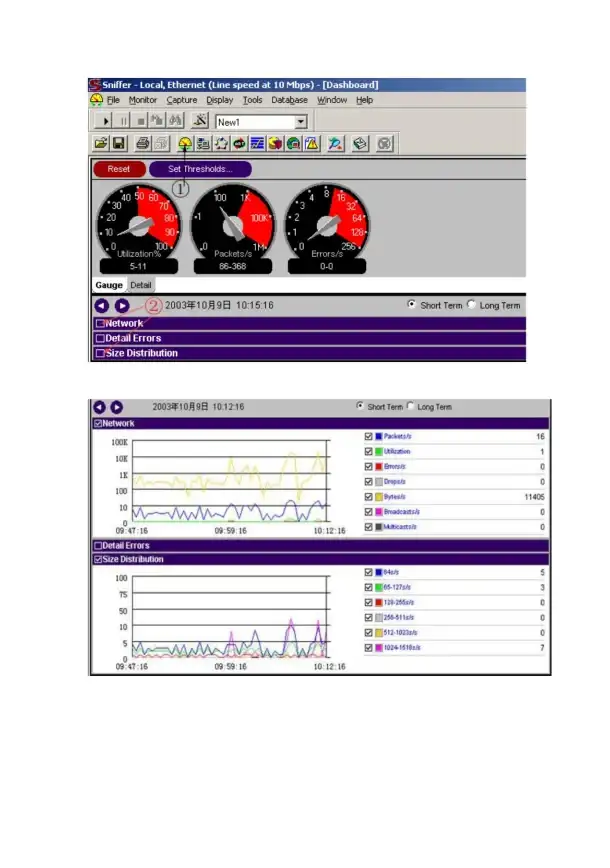Open the Monitor menu
610x868 pixels.
(x=143, y=100)
